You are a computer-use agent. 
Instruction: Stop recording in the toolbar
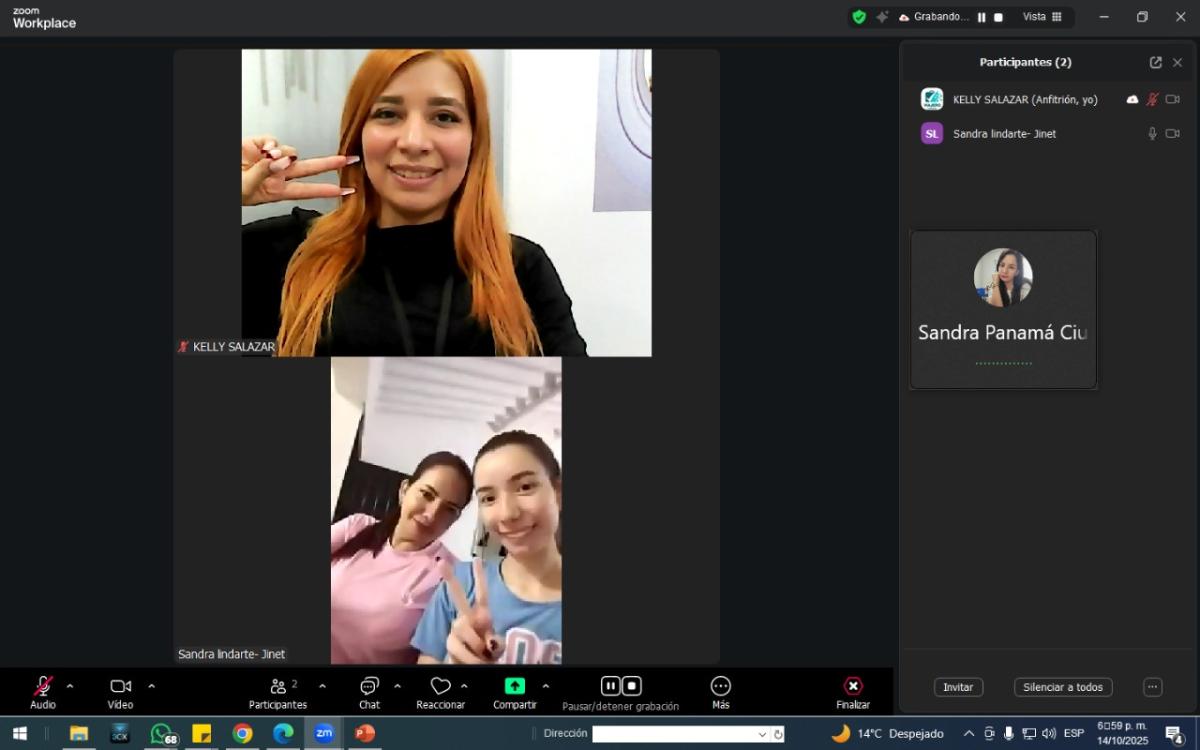coord(632,686)
